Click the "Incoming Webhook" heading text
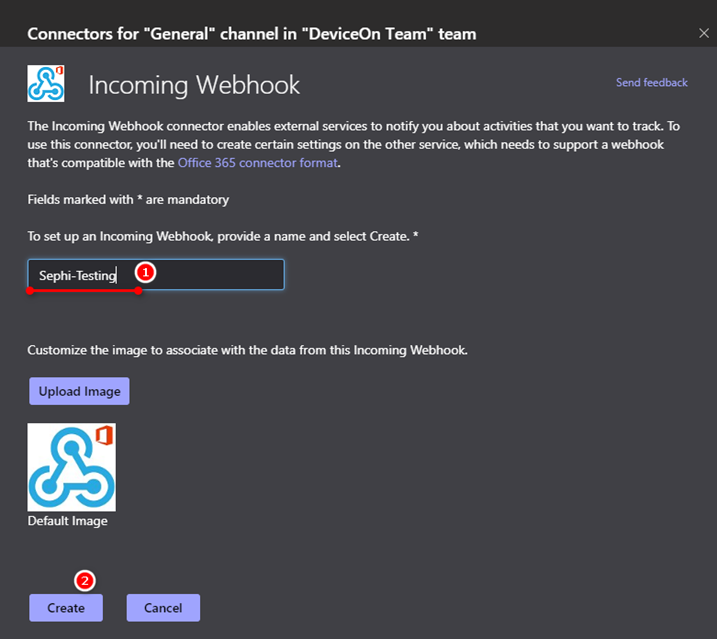This screenshot has width=717, height=639. [194, 85]
